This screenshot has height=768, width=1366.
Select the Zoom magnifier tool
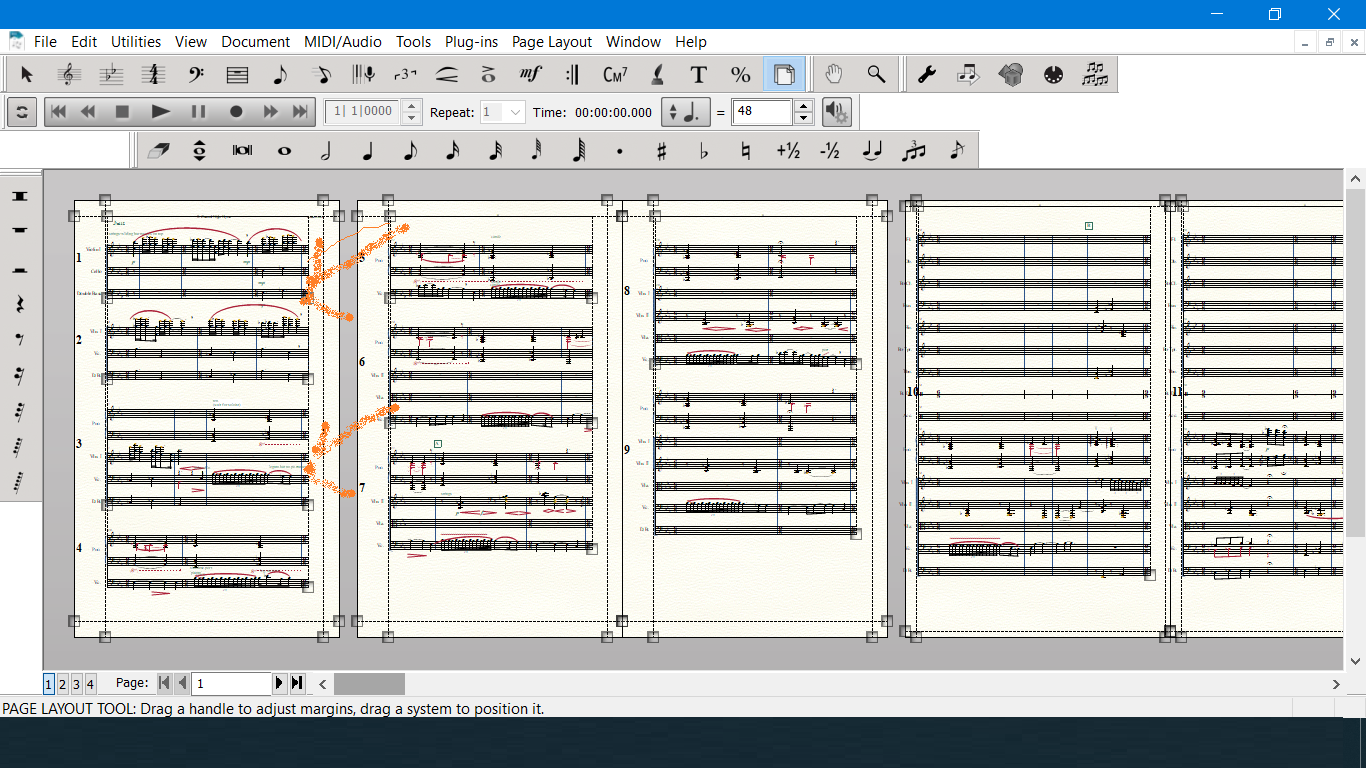[876, 75]
